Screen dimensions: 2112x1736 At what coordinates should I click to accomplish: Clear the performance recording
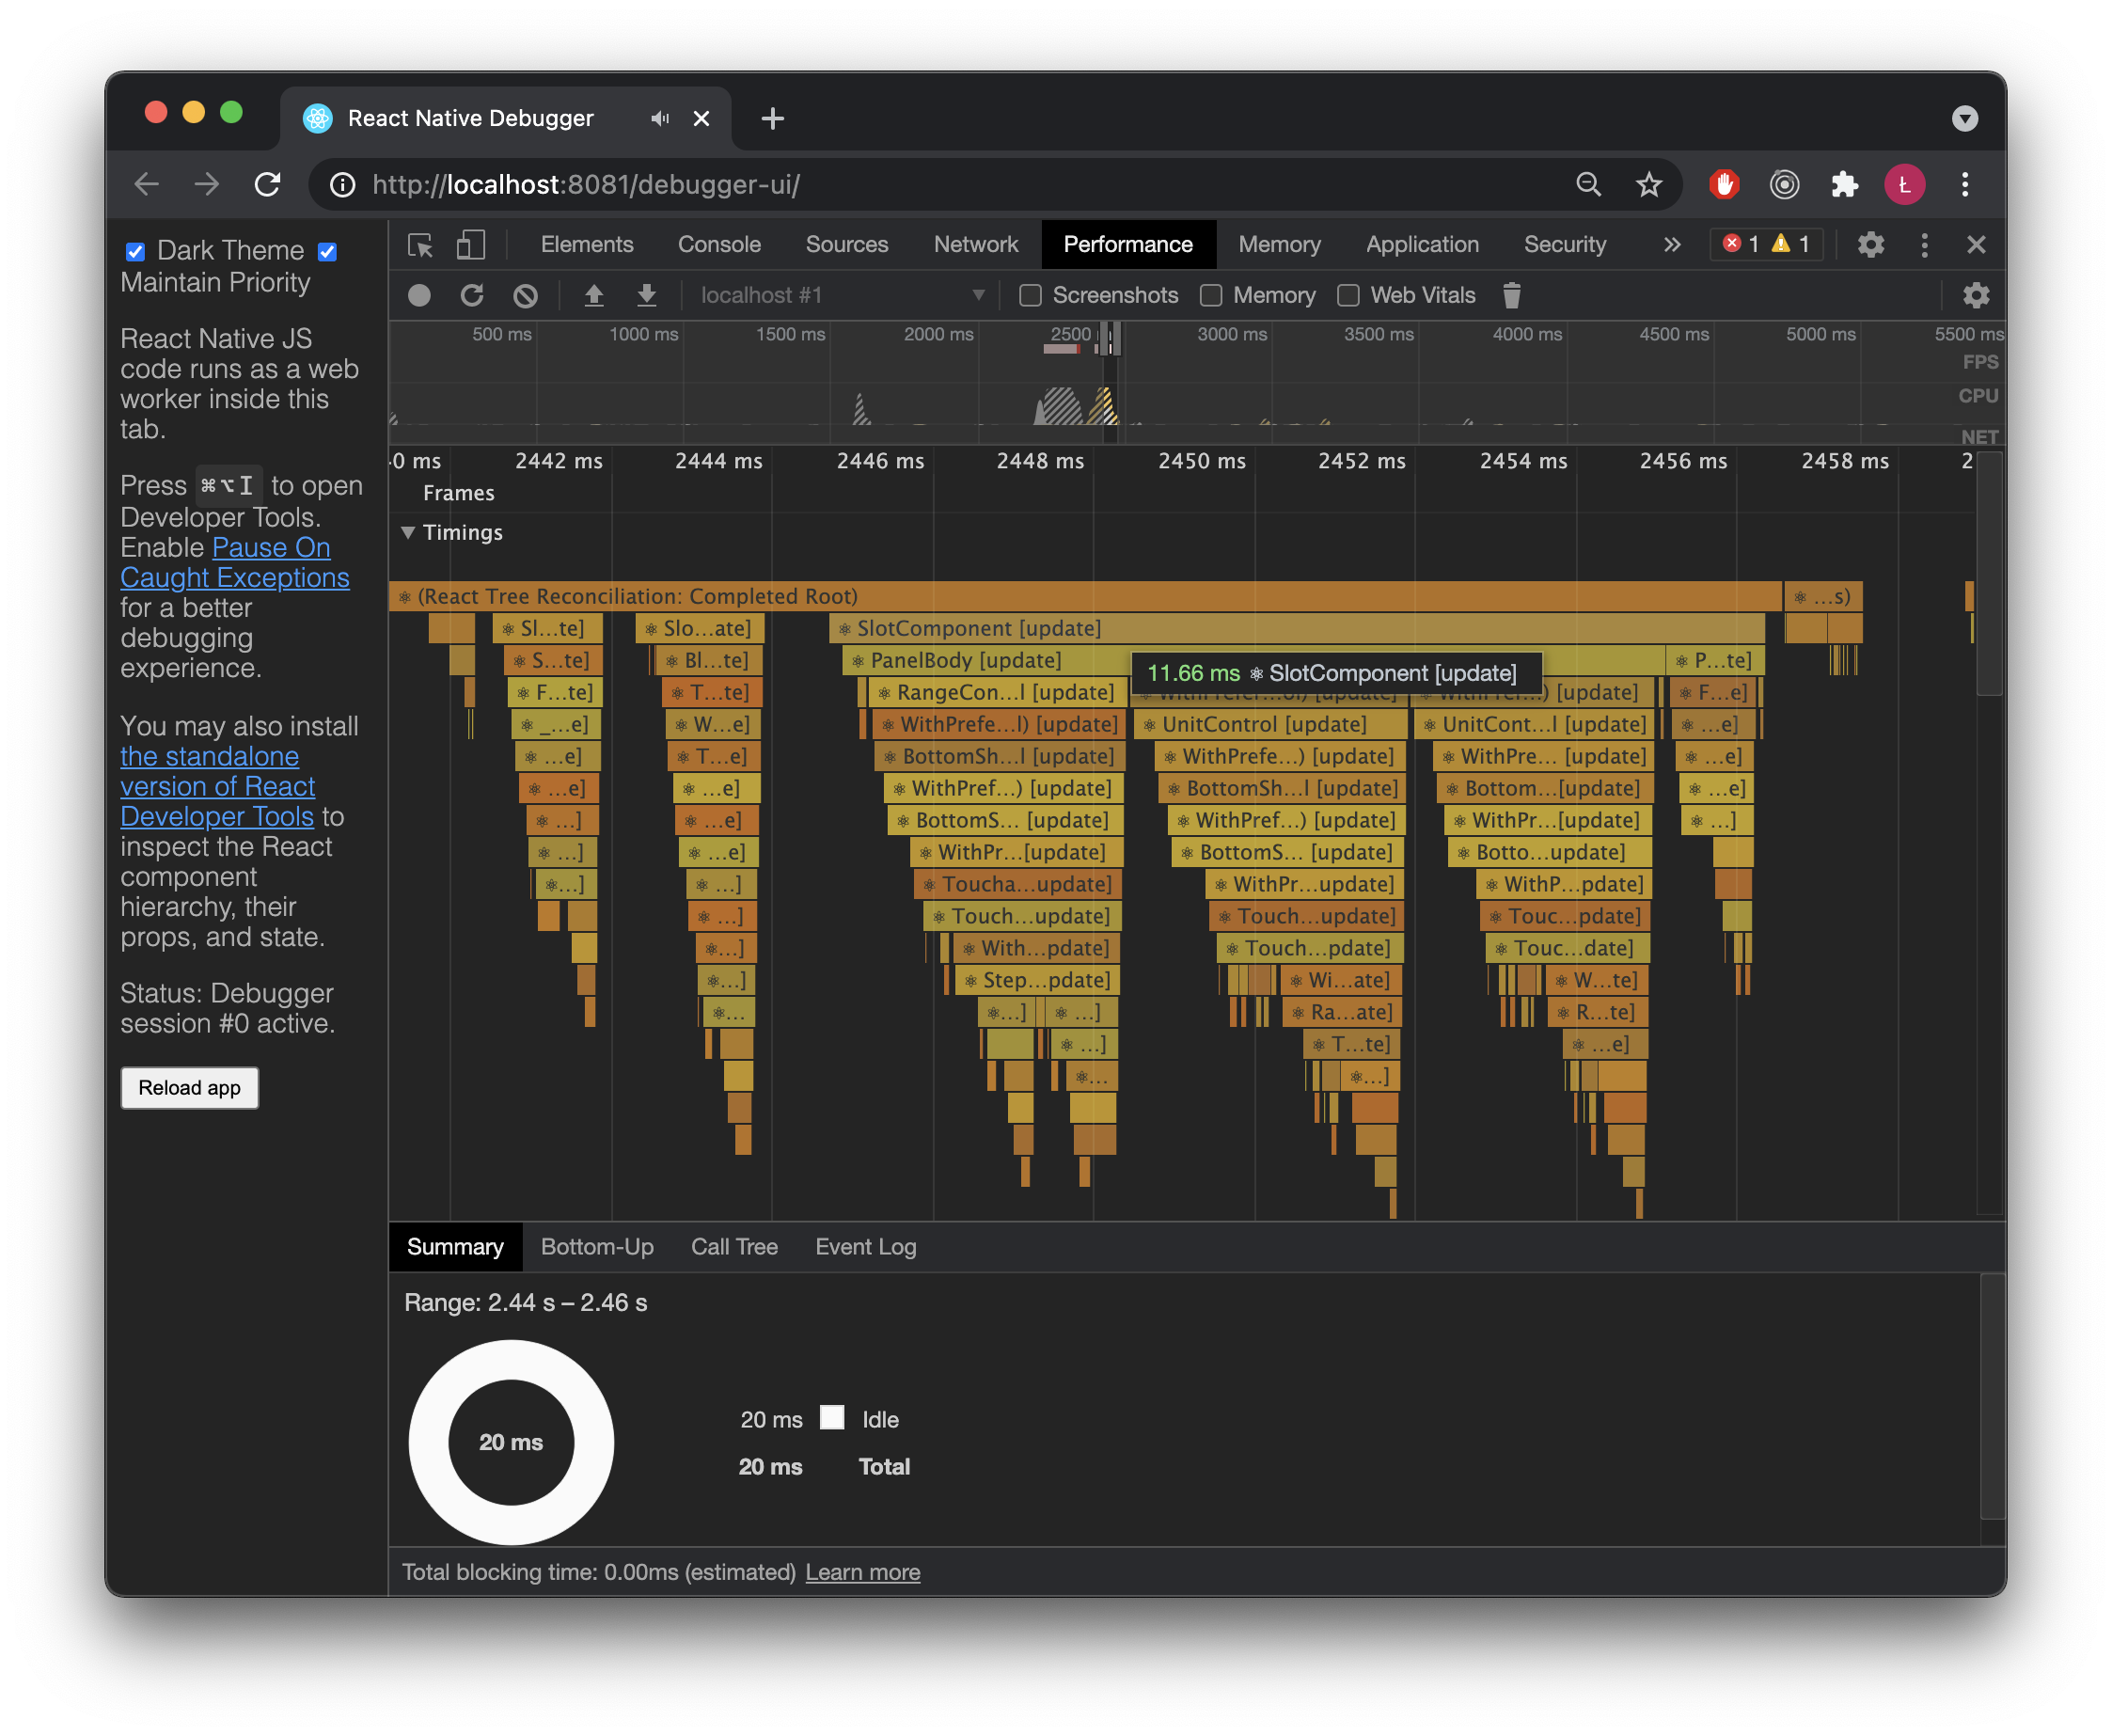pos(525,296)
